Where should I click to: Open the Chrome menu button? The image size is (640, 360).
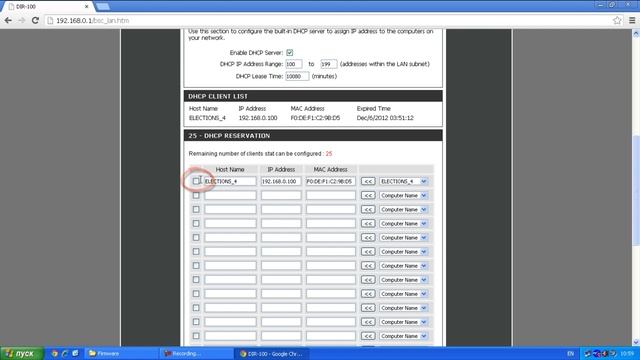pos(632,20)
